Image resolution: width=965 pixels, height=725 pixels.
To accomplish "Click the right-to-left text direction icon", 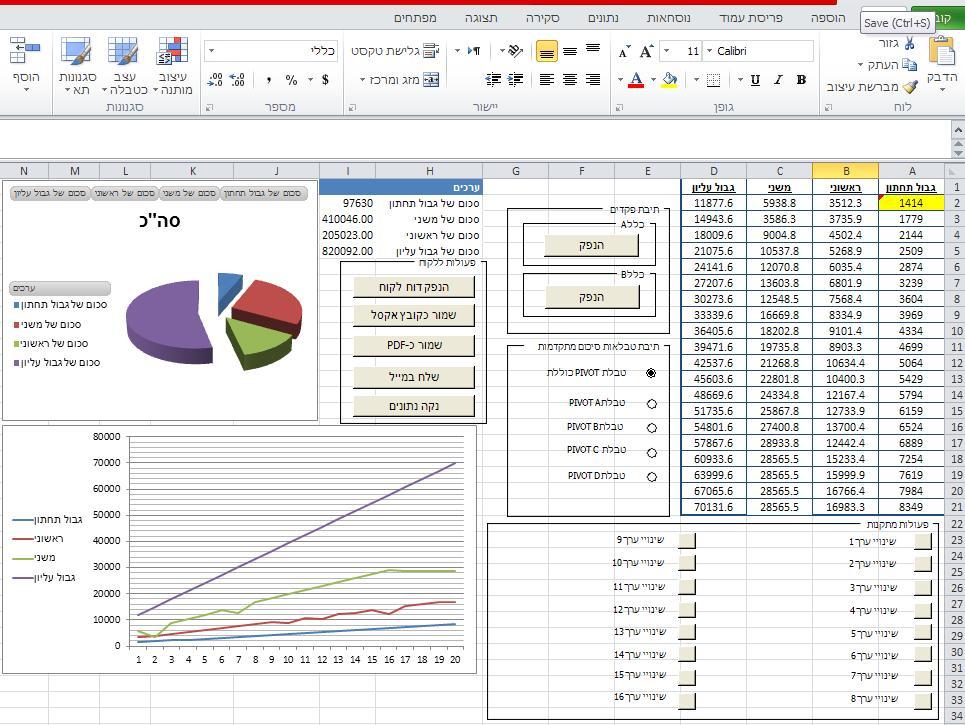I will (x=473, y=50).
